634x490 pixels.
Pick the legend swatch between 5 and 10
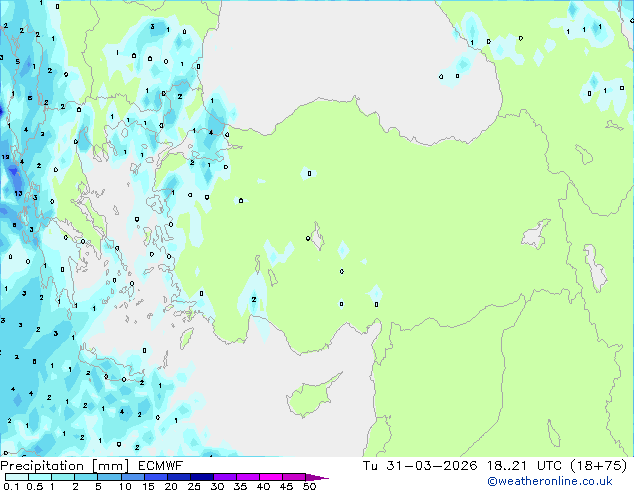[x=110, y=477]
